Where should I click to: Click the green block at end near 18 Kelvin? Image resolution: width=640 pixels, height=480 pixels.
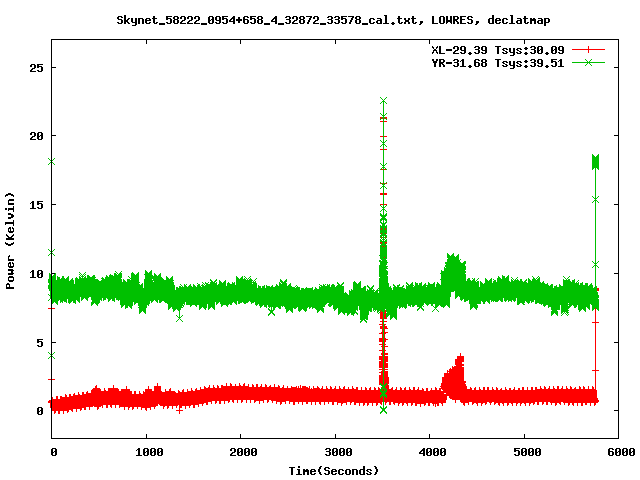pyautogui.click(x=595, y=162)
